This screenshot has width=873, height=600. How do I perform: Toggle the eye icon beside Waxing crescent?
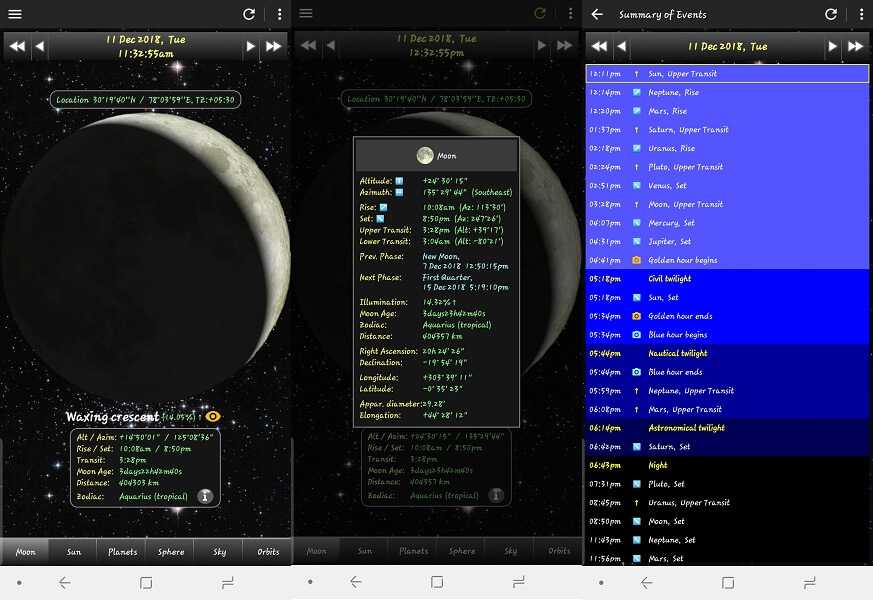point(213,417)
